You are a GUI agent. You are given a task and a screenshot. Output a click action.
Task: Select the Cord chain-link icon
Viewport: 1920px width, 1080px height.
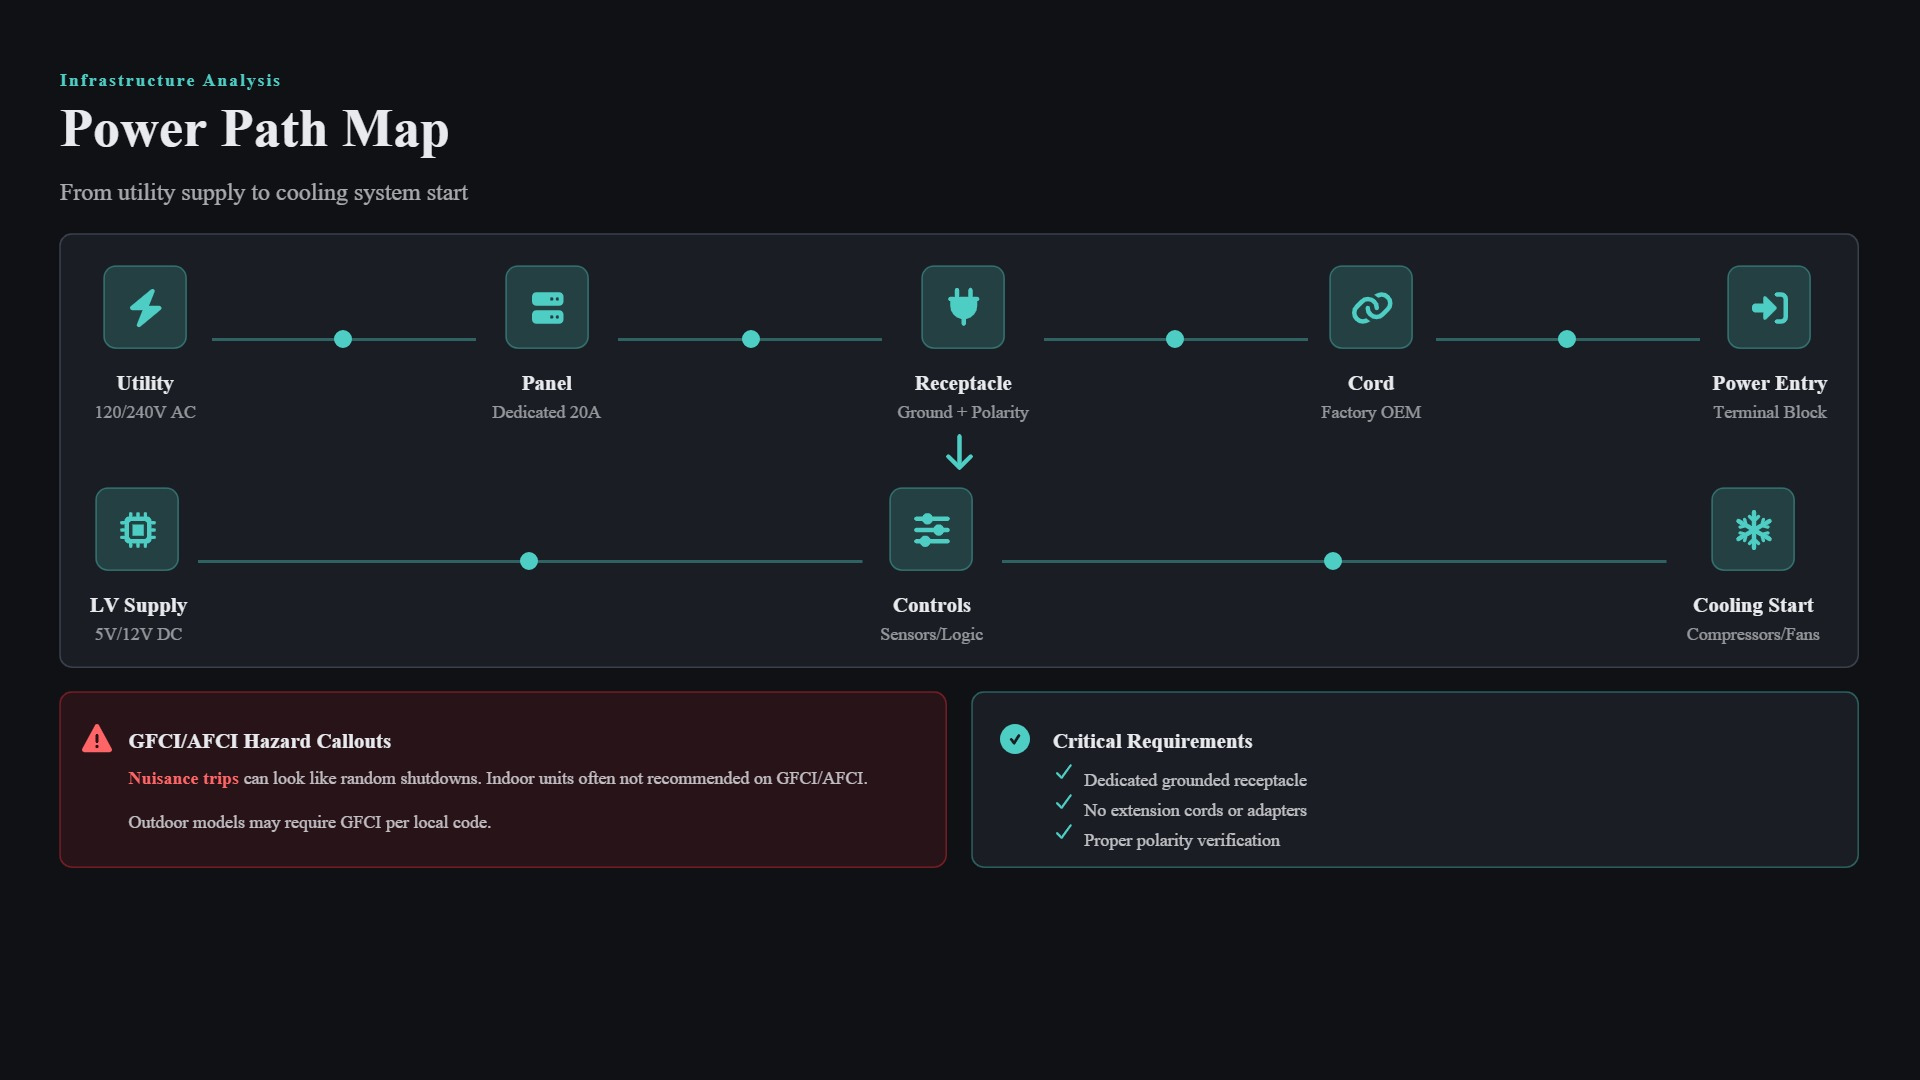click(x=1371, y=307)
